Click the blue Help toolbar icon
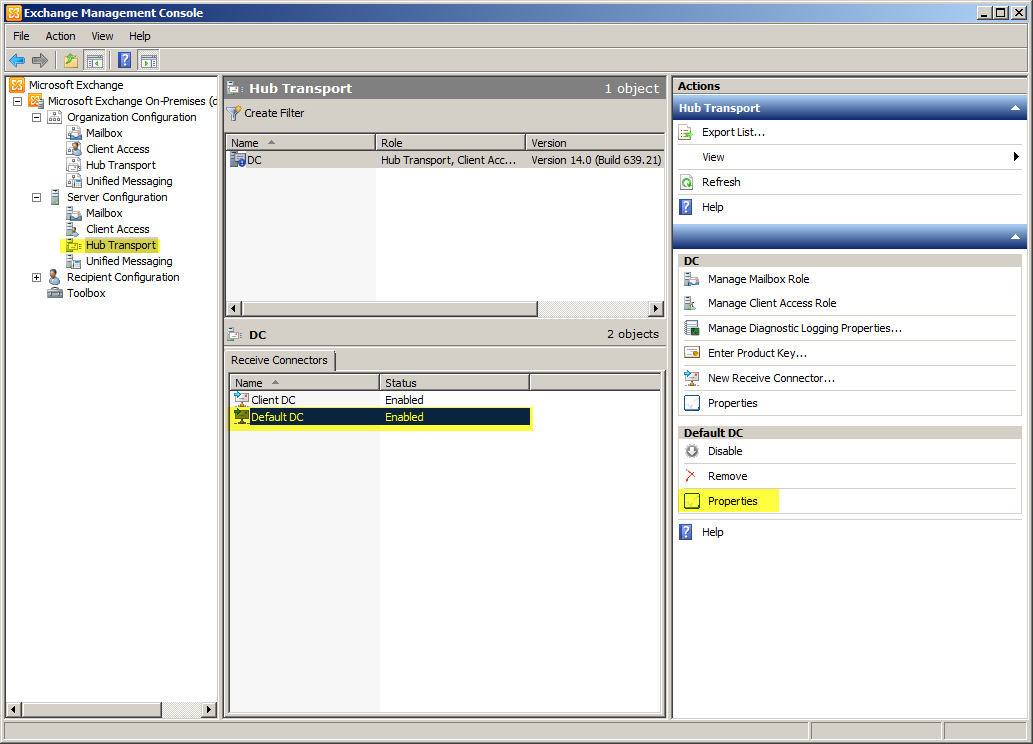The width and height of the screenshot is (1033, 744). click(124, 61)
